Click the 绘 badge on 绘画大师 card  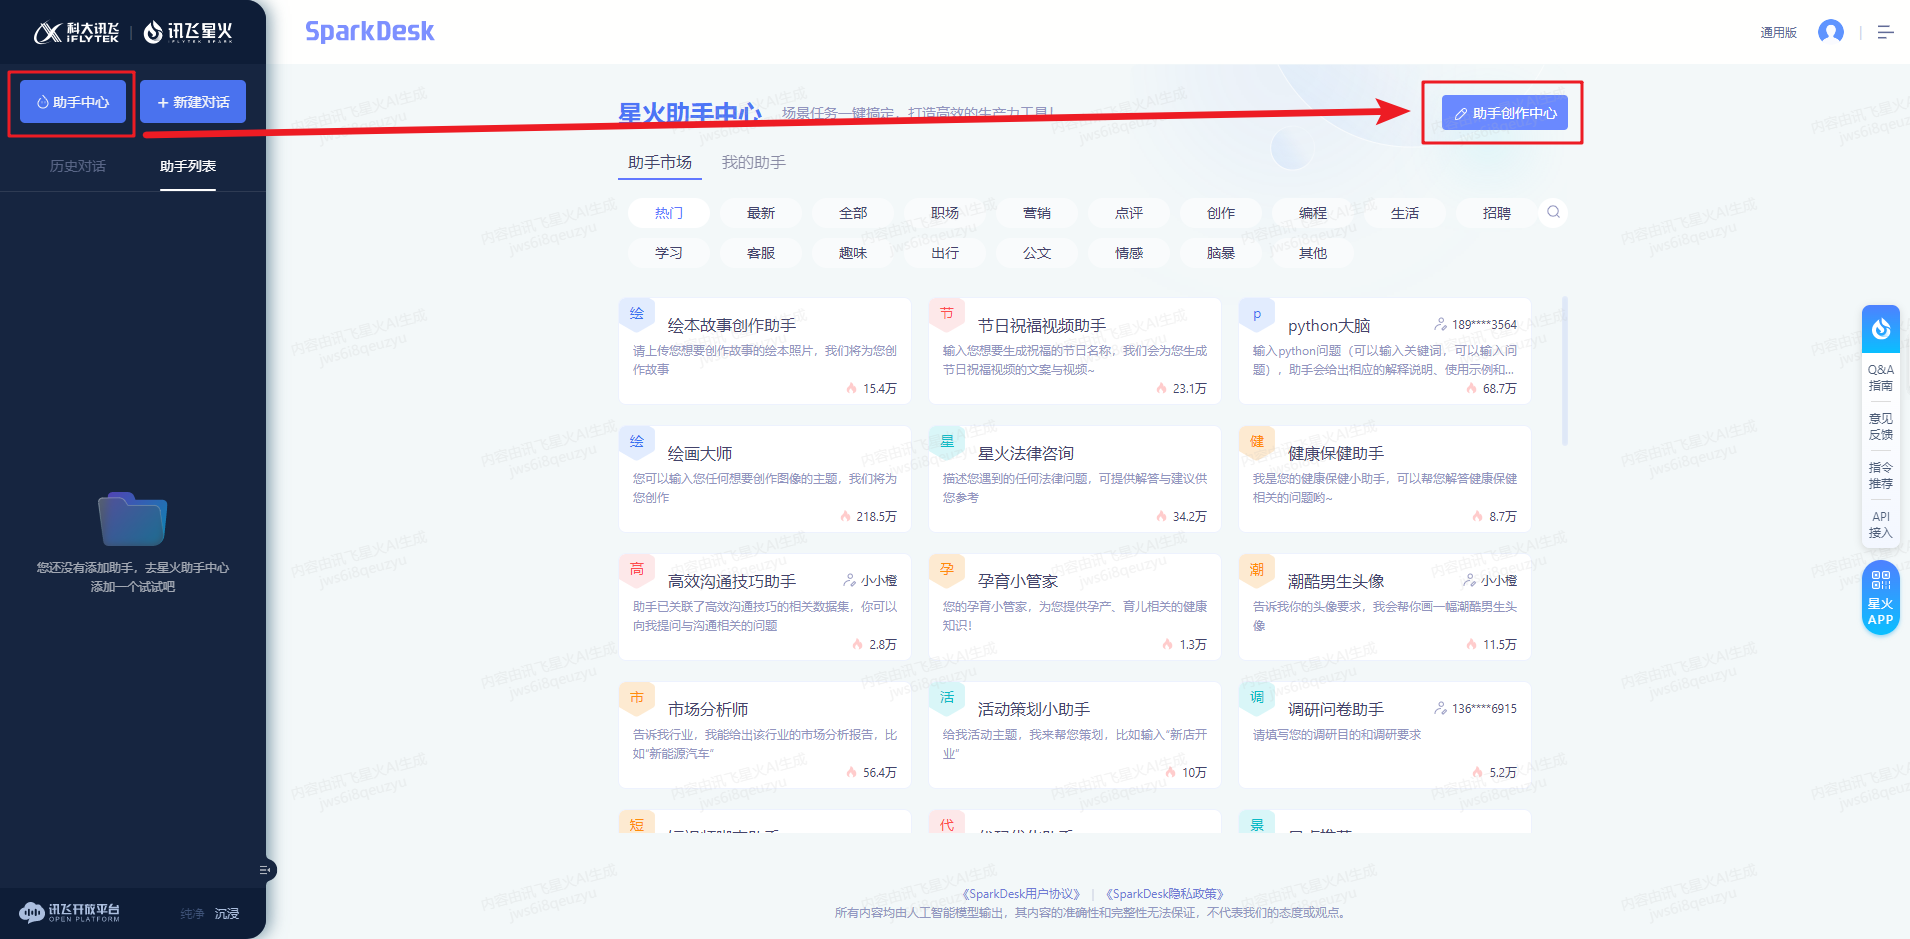637,442
